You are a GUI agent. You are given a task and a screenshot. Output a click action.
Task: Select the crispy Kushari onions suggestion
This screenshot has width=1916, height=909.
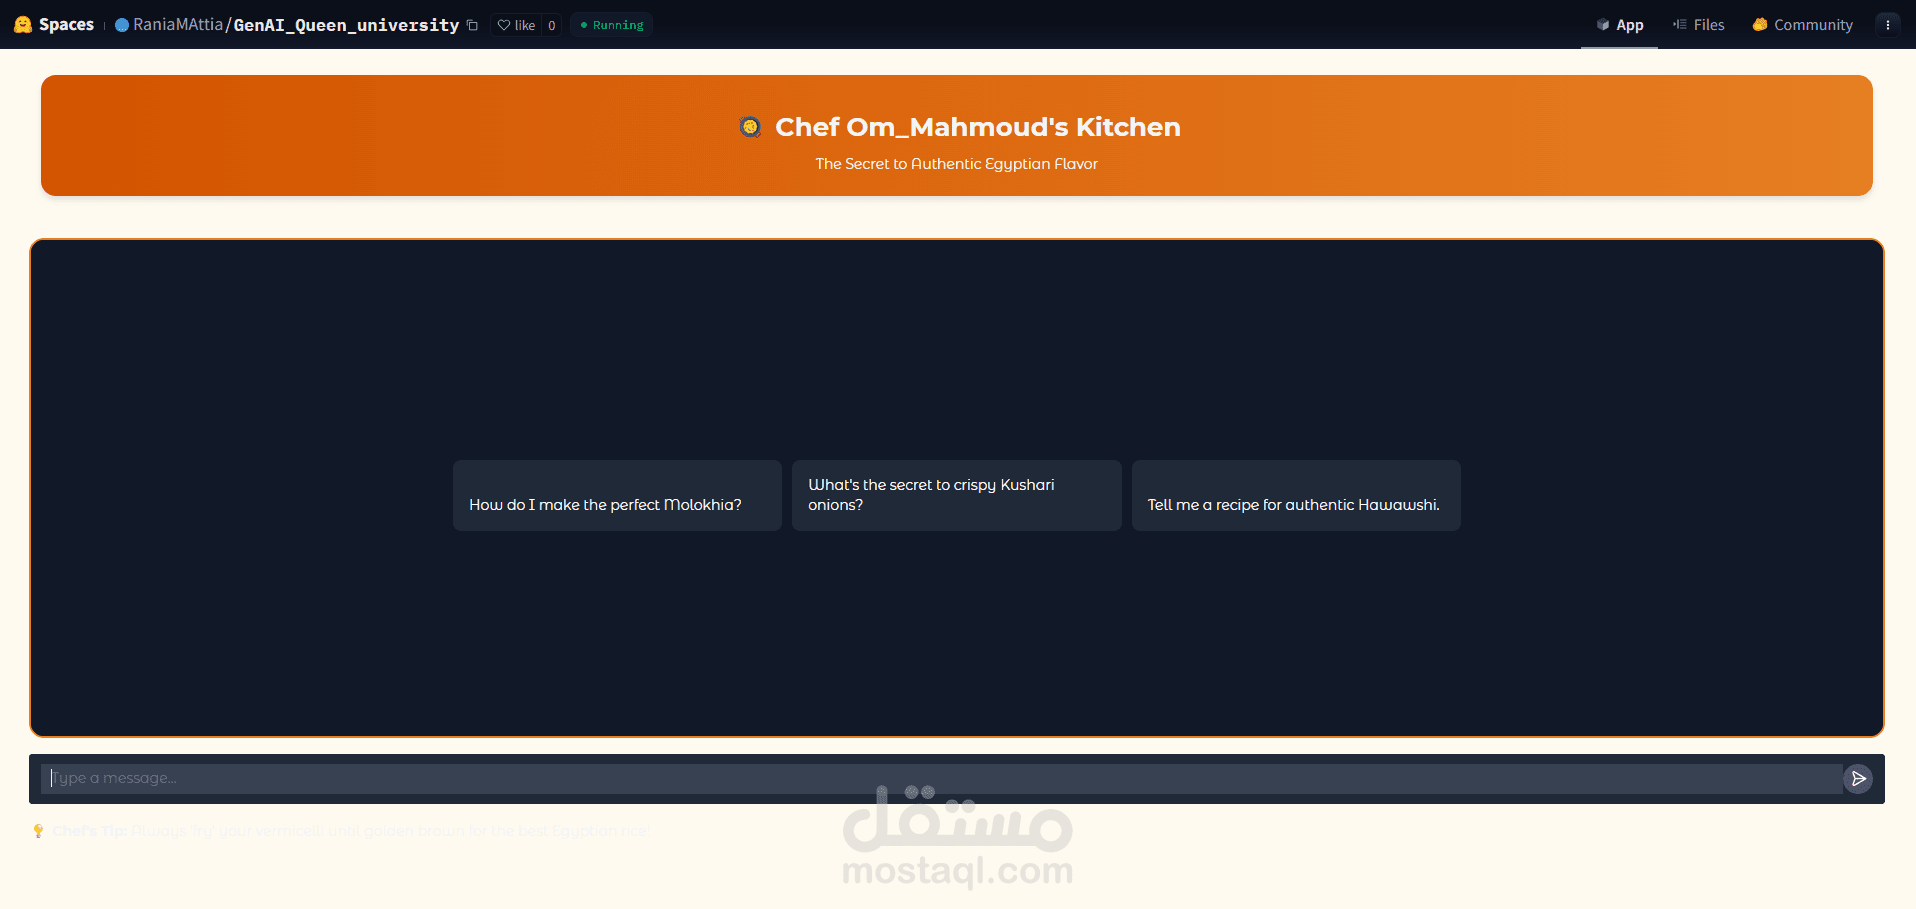(956, 495)
